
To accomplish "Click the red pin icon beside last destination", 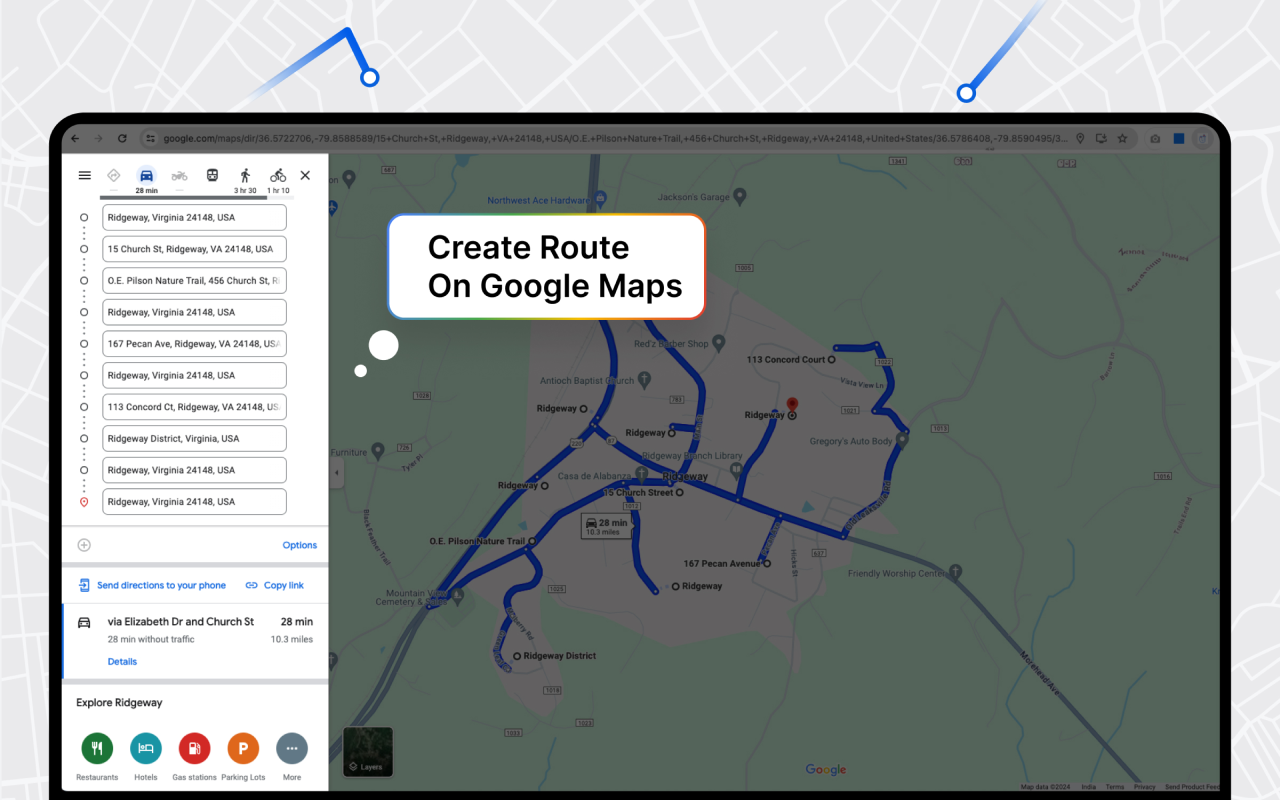I will pos(84,502).
